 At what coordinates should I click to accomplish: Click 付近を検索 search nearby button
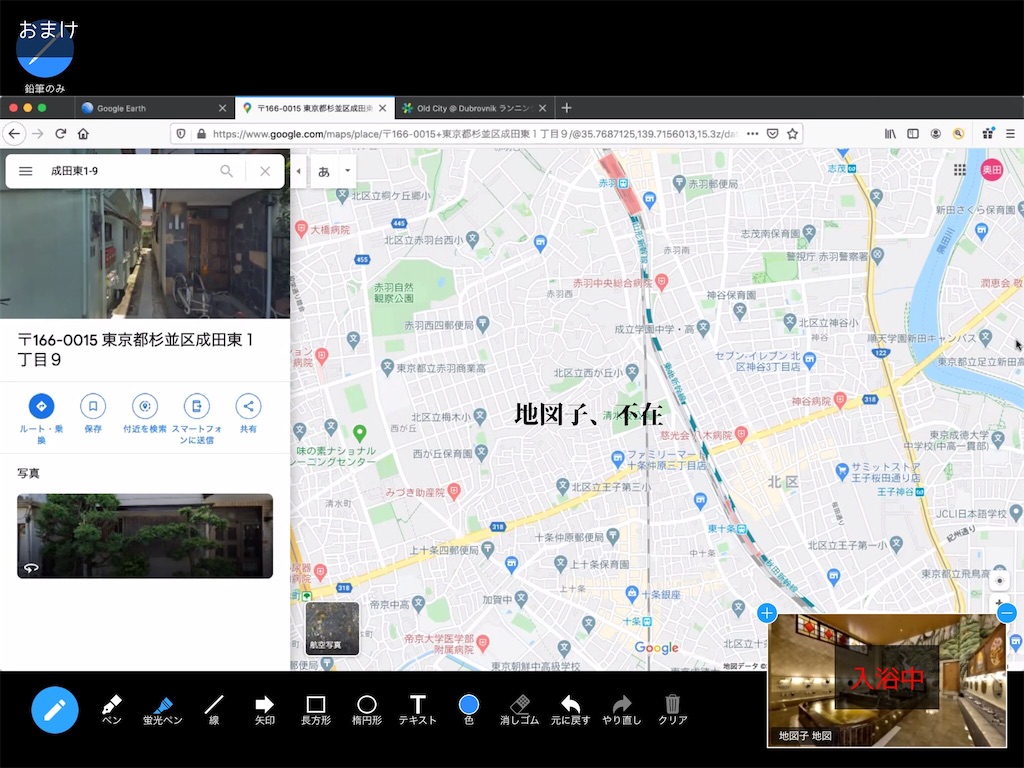pos(145,413)
